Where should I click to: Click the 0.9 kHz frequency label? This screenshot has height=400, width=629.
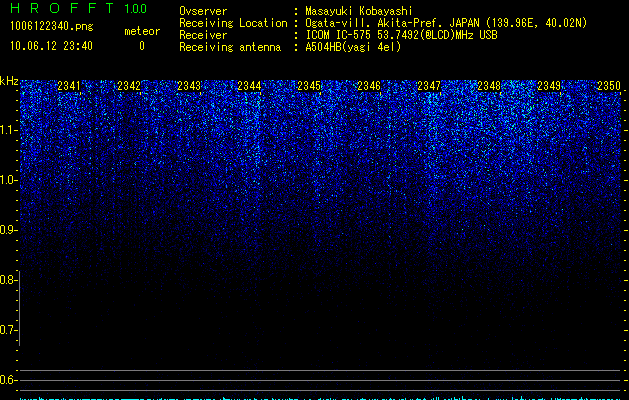point(9,230)
